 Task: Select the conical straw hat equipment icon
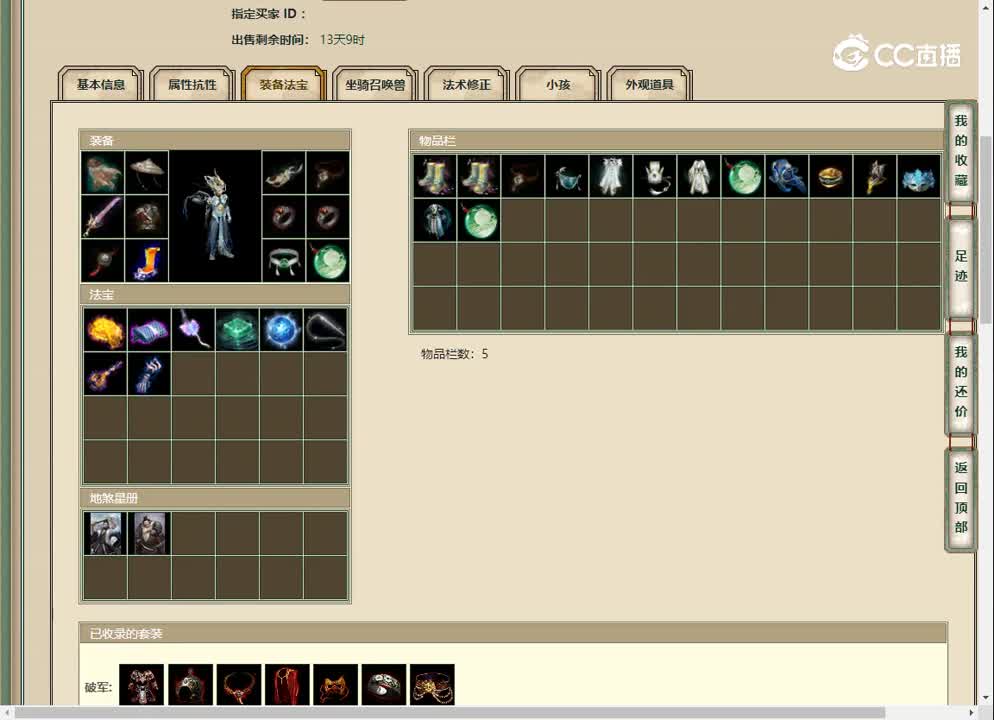147,172
